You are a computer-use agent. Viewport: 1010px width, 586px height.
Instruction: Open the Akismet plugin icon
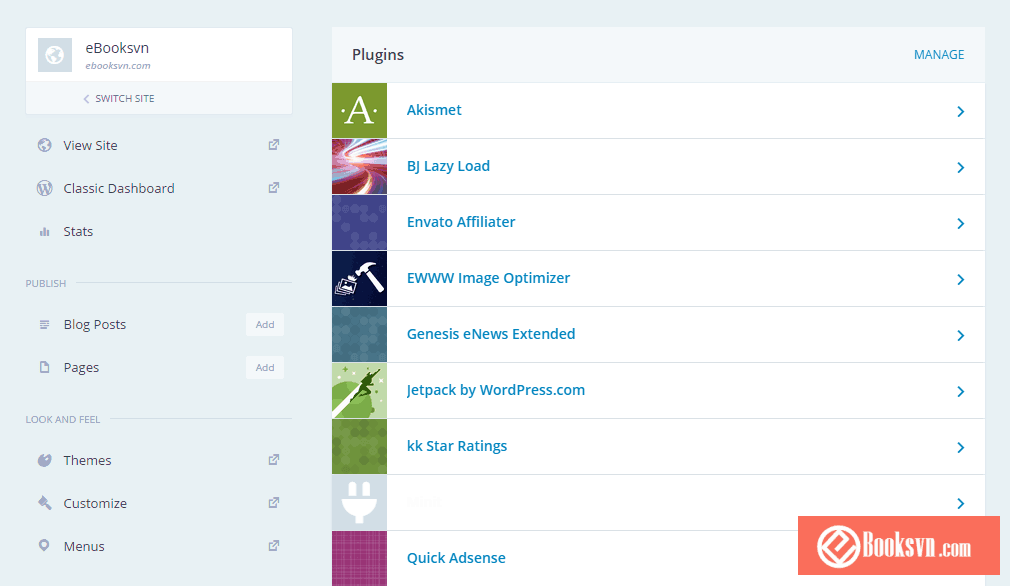coord(359,110)
